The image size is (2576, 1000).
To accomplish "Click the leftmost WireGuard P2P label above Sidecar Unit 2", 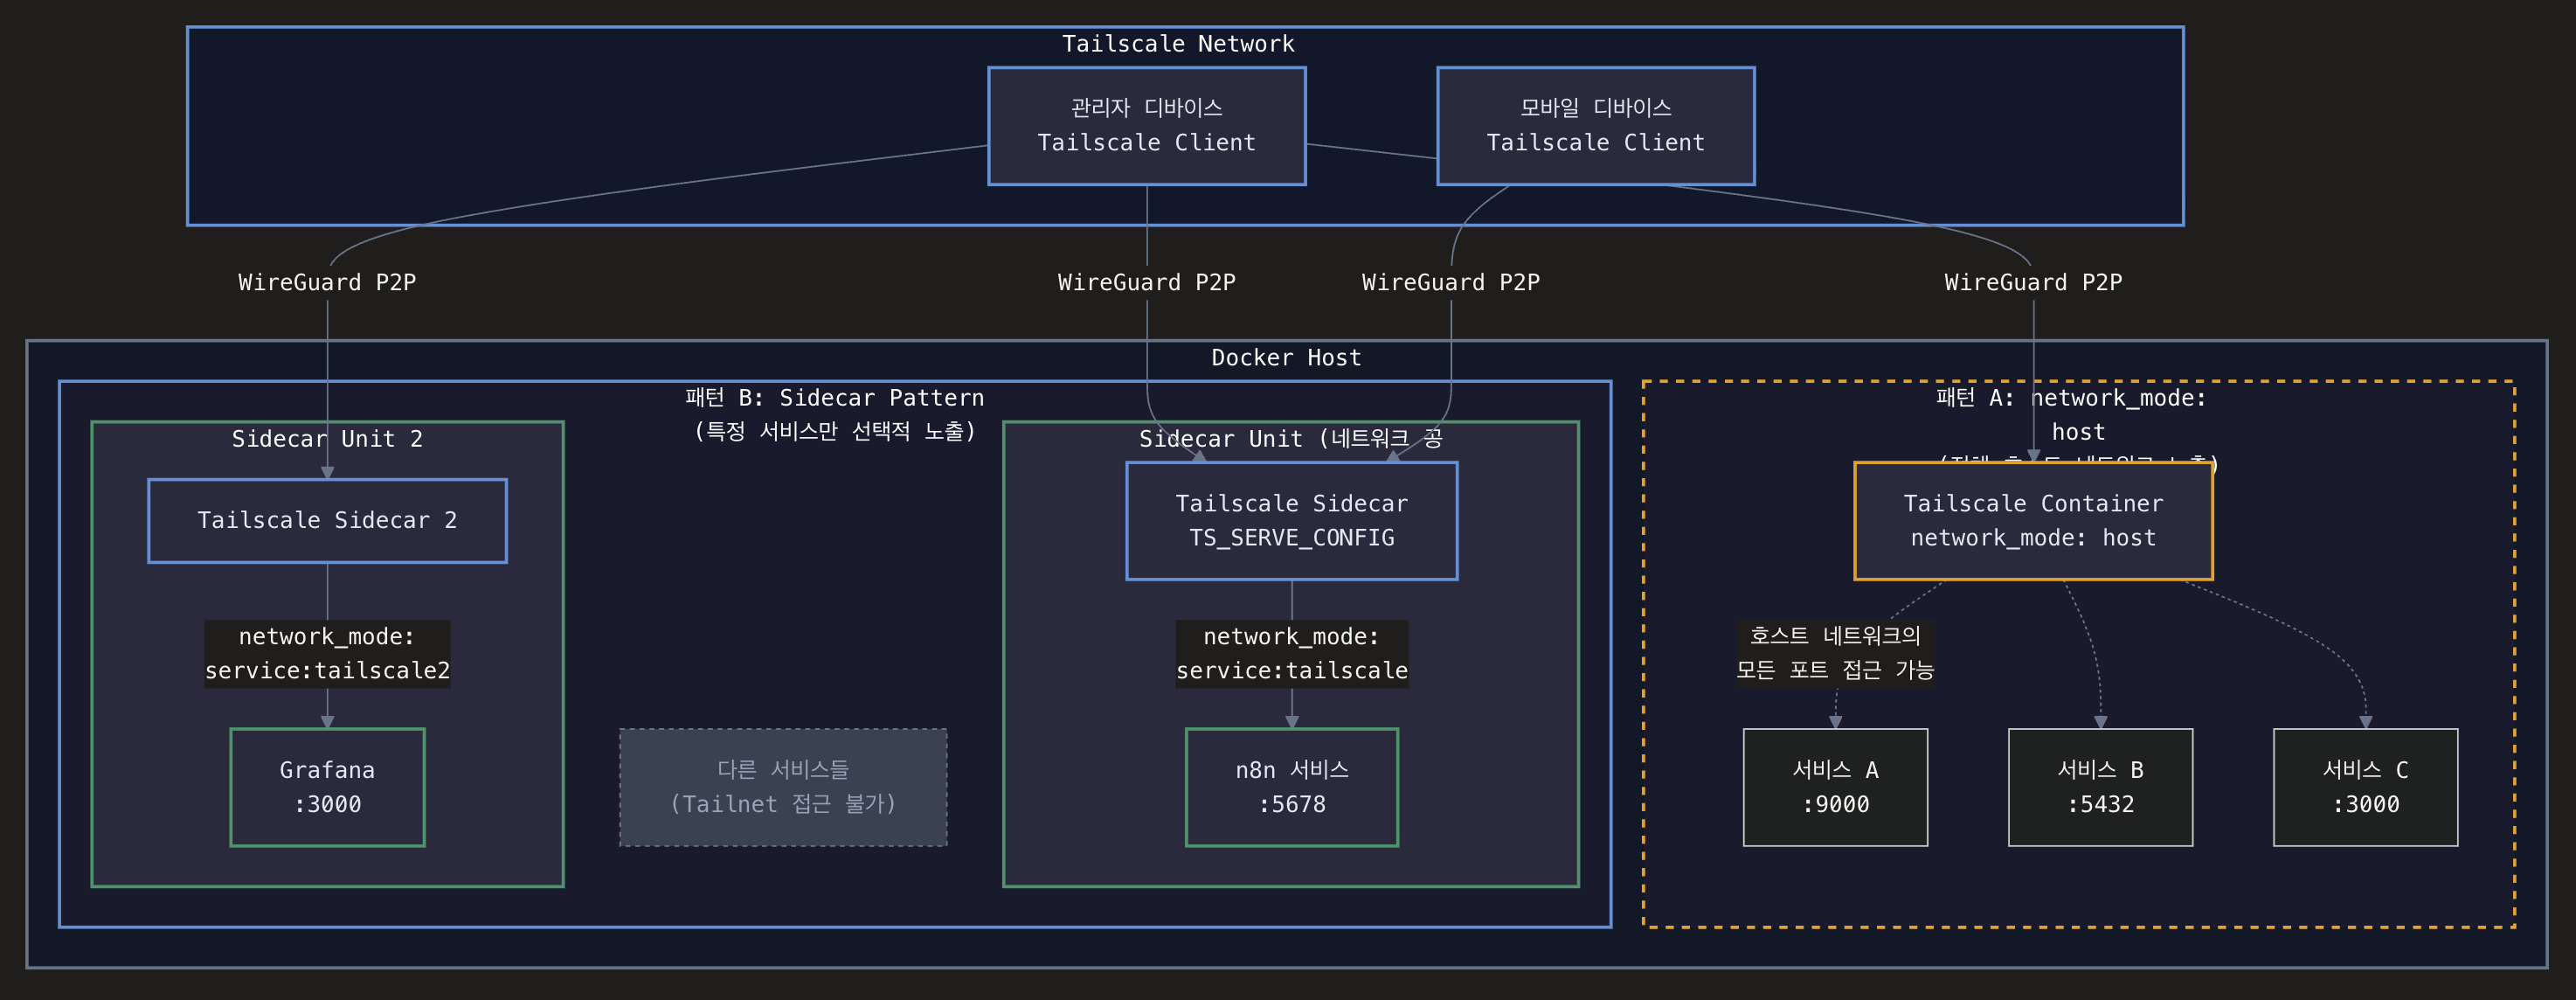I will coord(327,283).
